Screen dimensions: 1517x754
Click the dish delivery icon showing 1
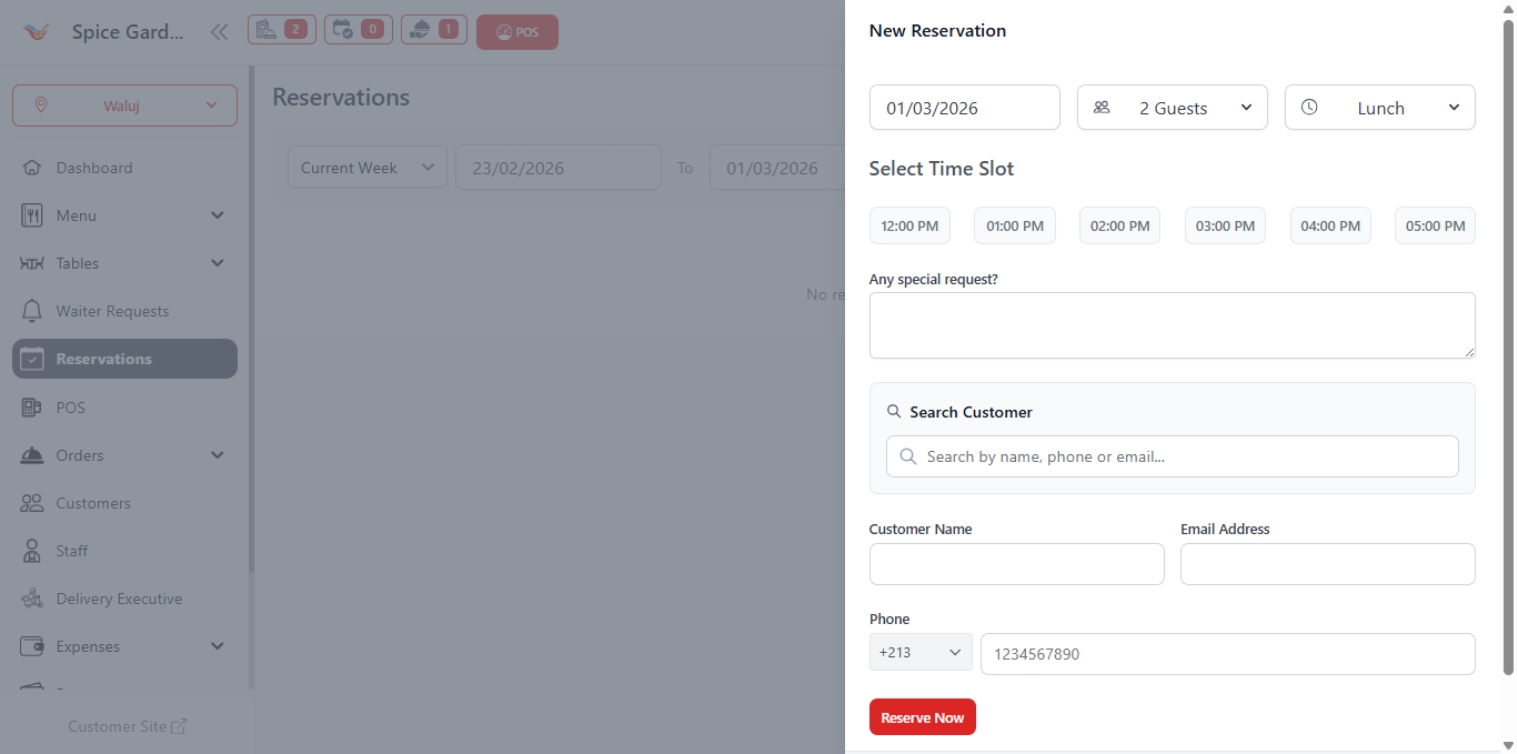pos(434,31)
